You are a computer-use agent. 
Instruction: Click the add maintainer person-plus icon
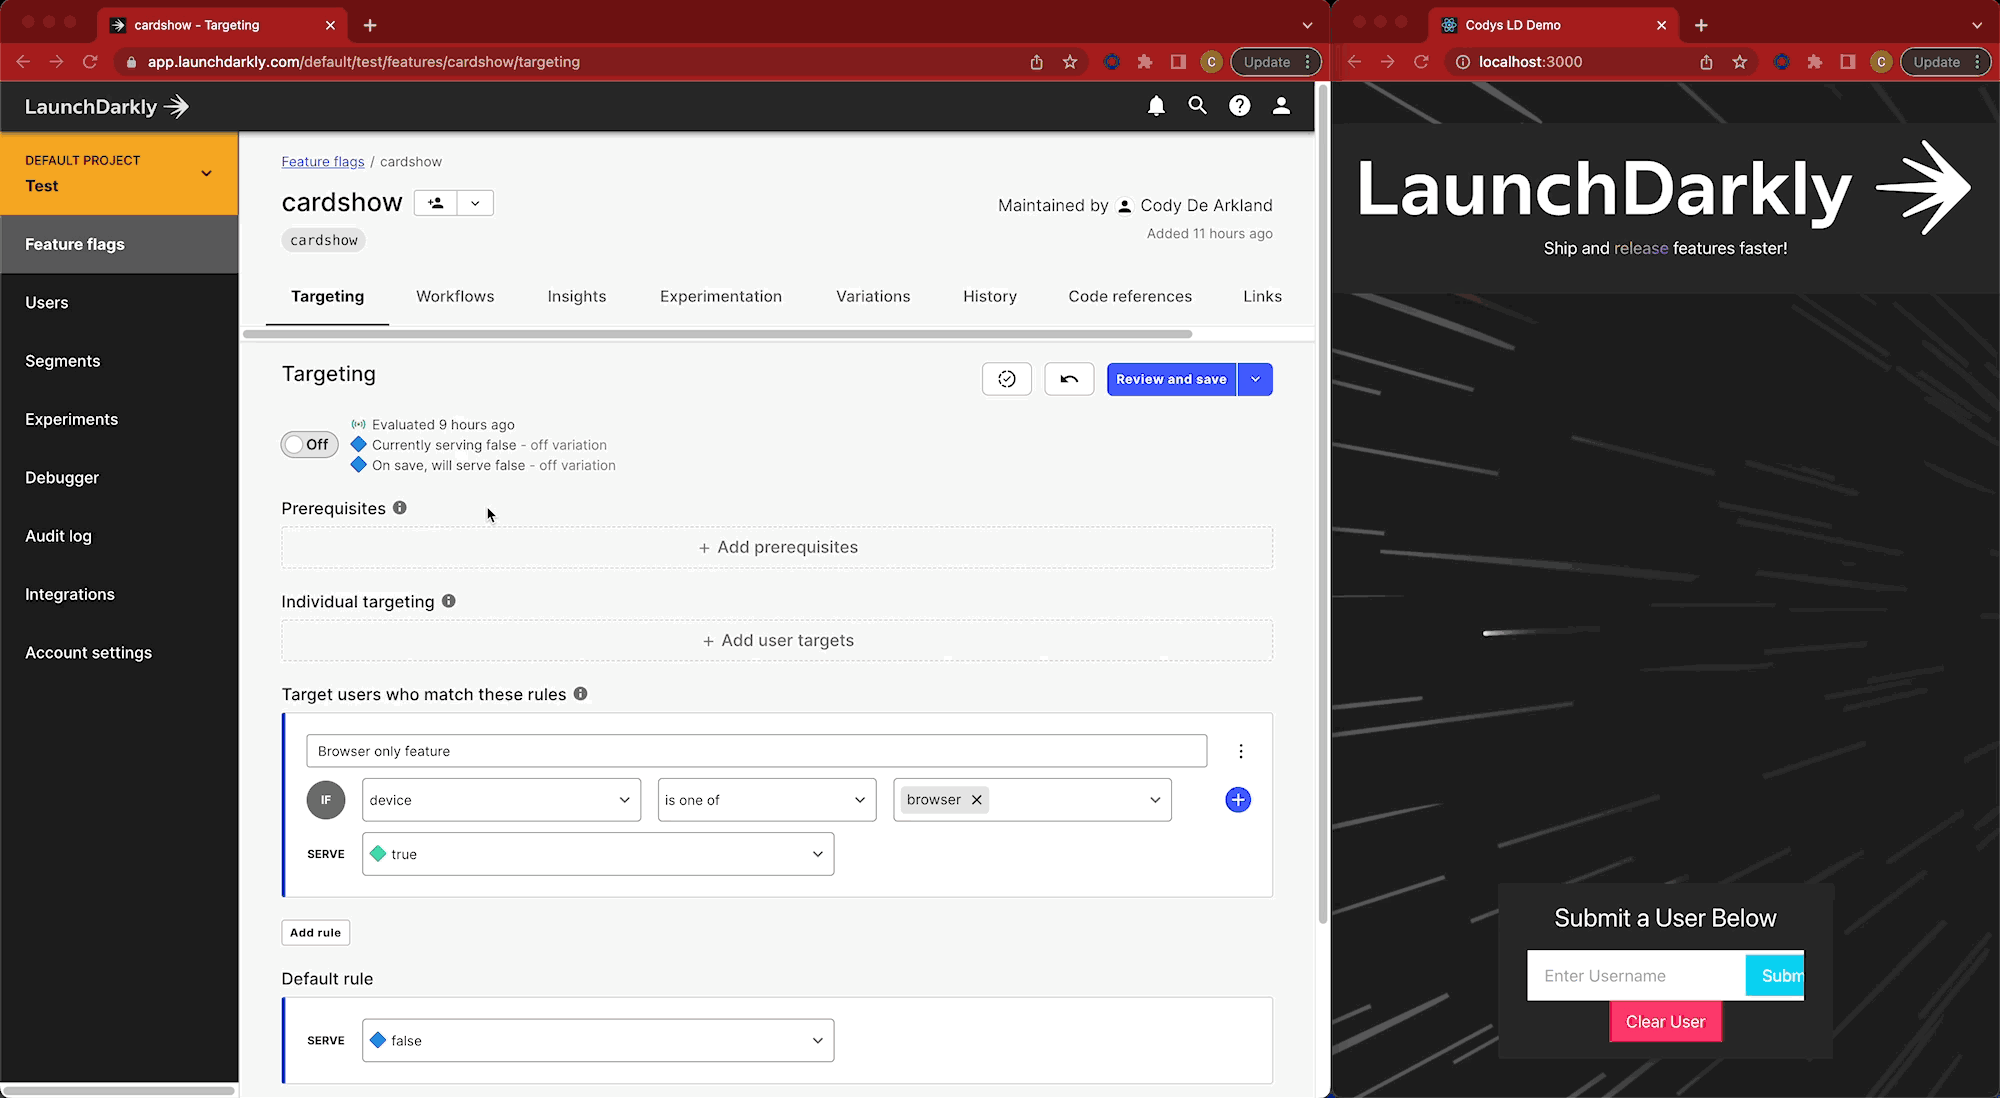point(436,203)
